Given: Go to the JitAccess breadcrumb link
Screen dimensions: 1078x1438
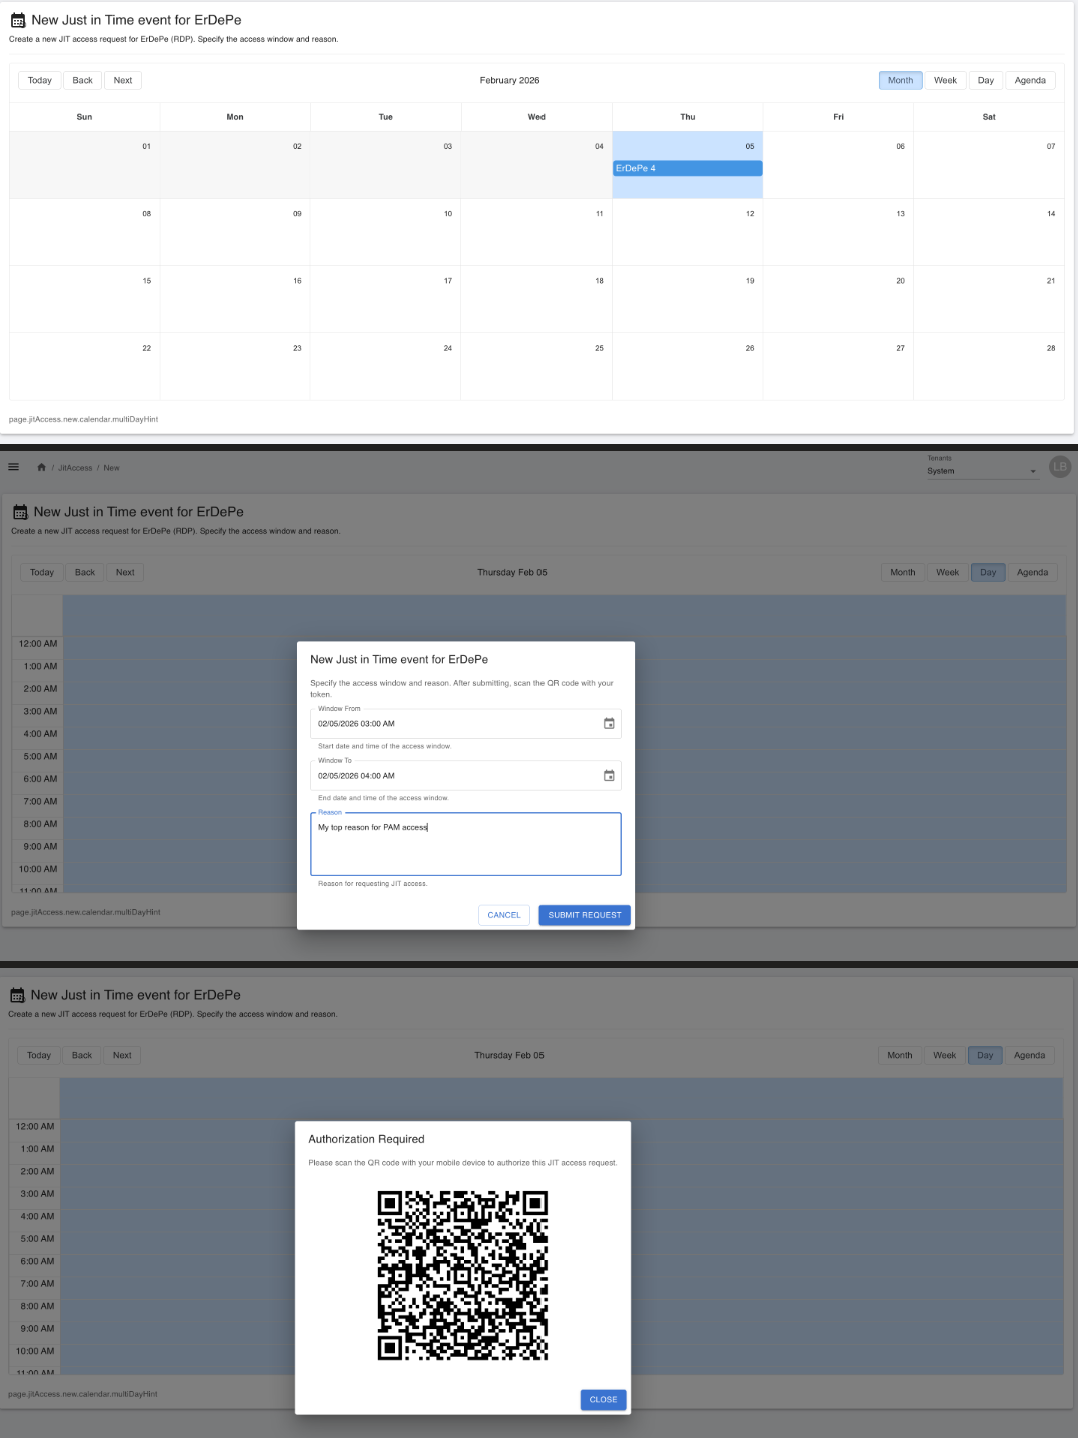Looking at the screenshot, I should click(x=75, y=468).
